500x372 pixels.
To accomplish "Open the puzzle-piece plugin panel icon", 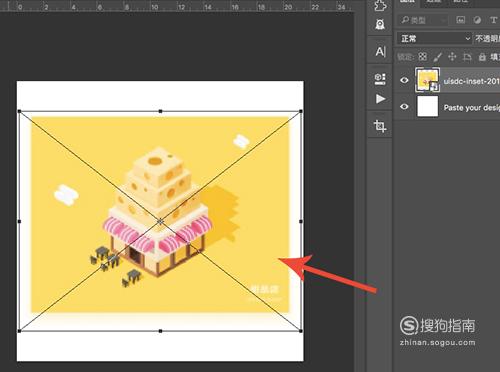I will 380,6.
